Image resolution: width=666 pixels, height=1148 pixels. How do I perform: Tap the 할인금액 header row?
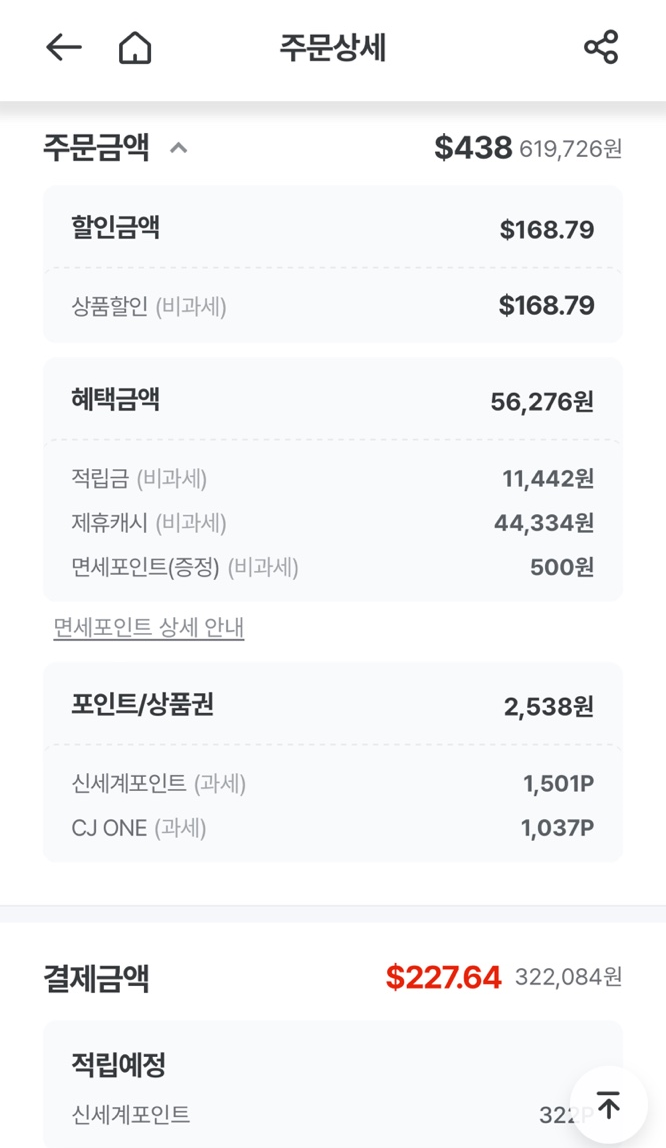click(332, 228)
